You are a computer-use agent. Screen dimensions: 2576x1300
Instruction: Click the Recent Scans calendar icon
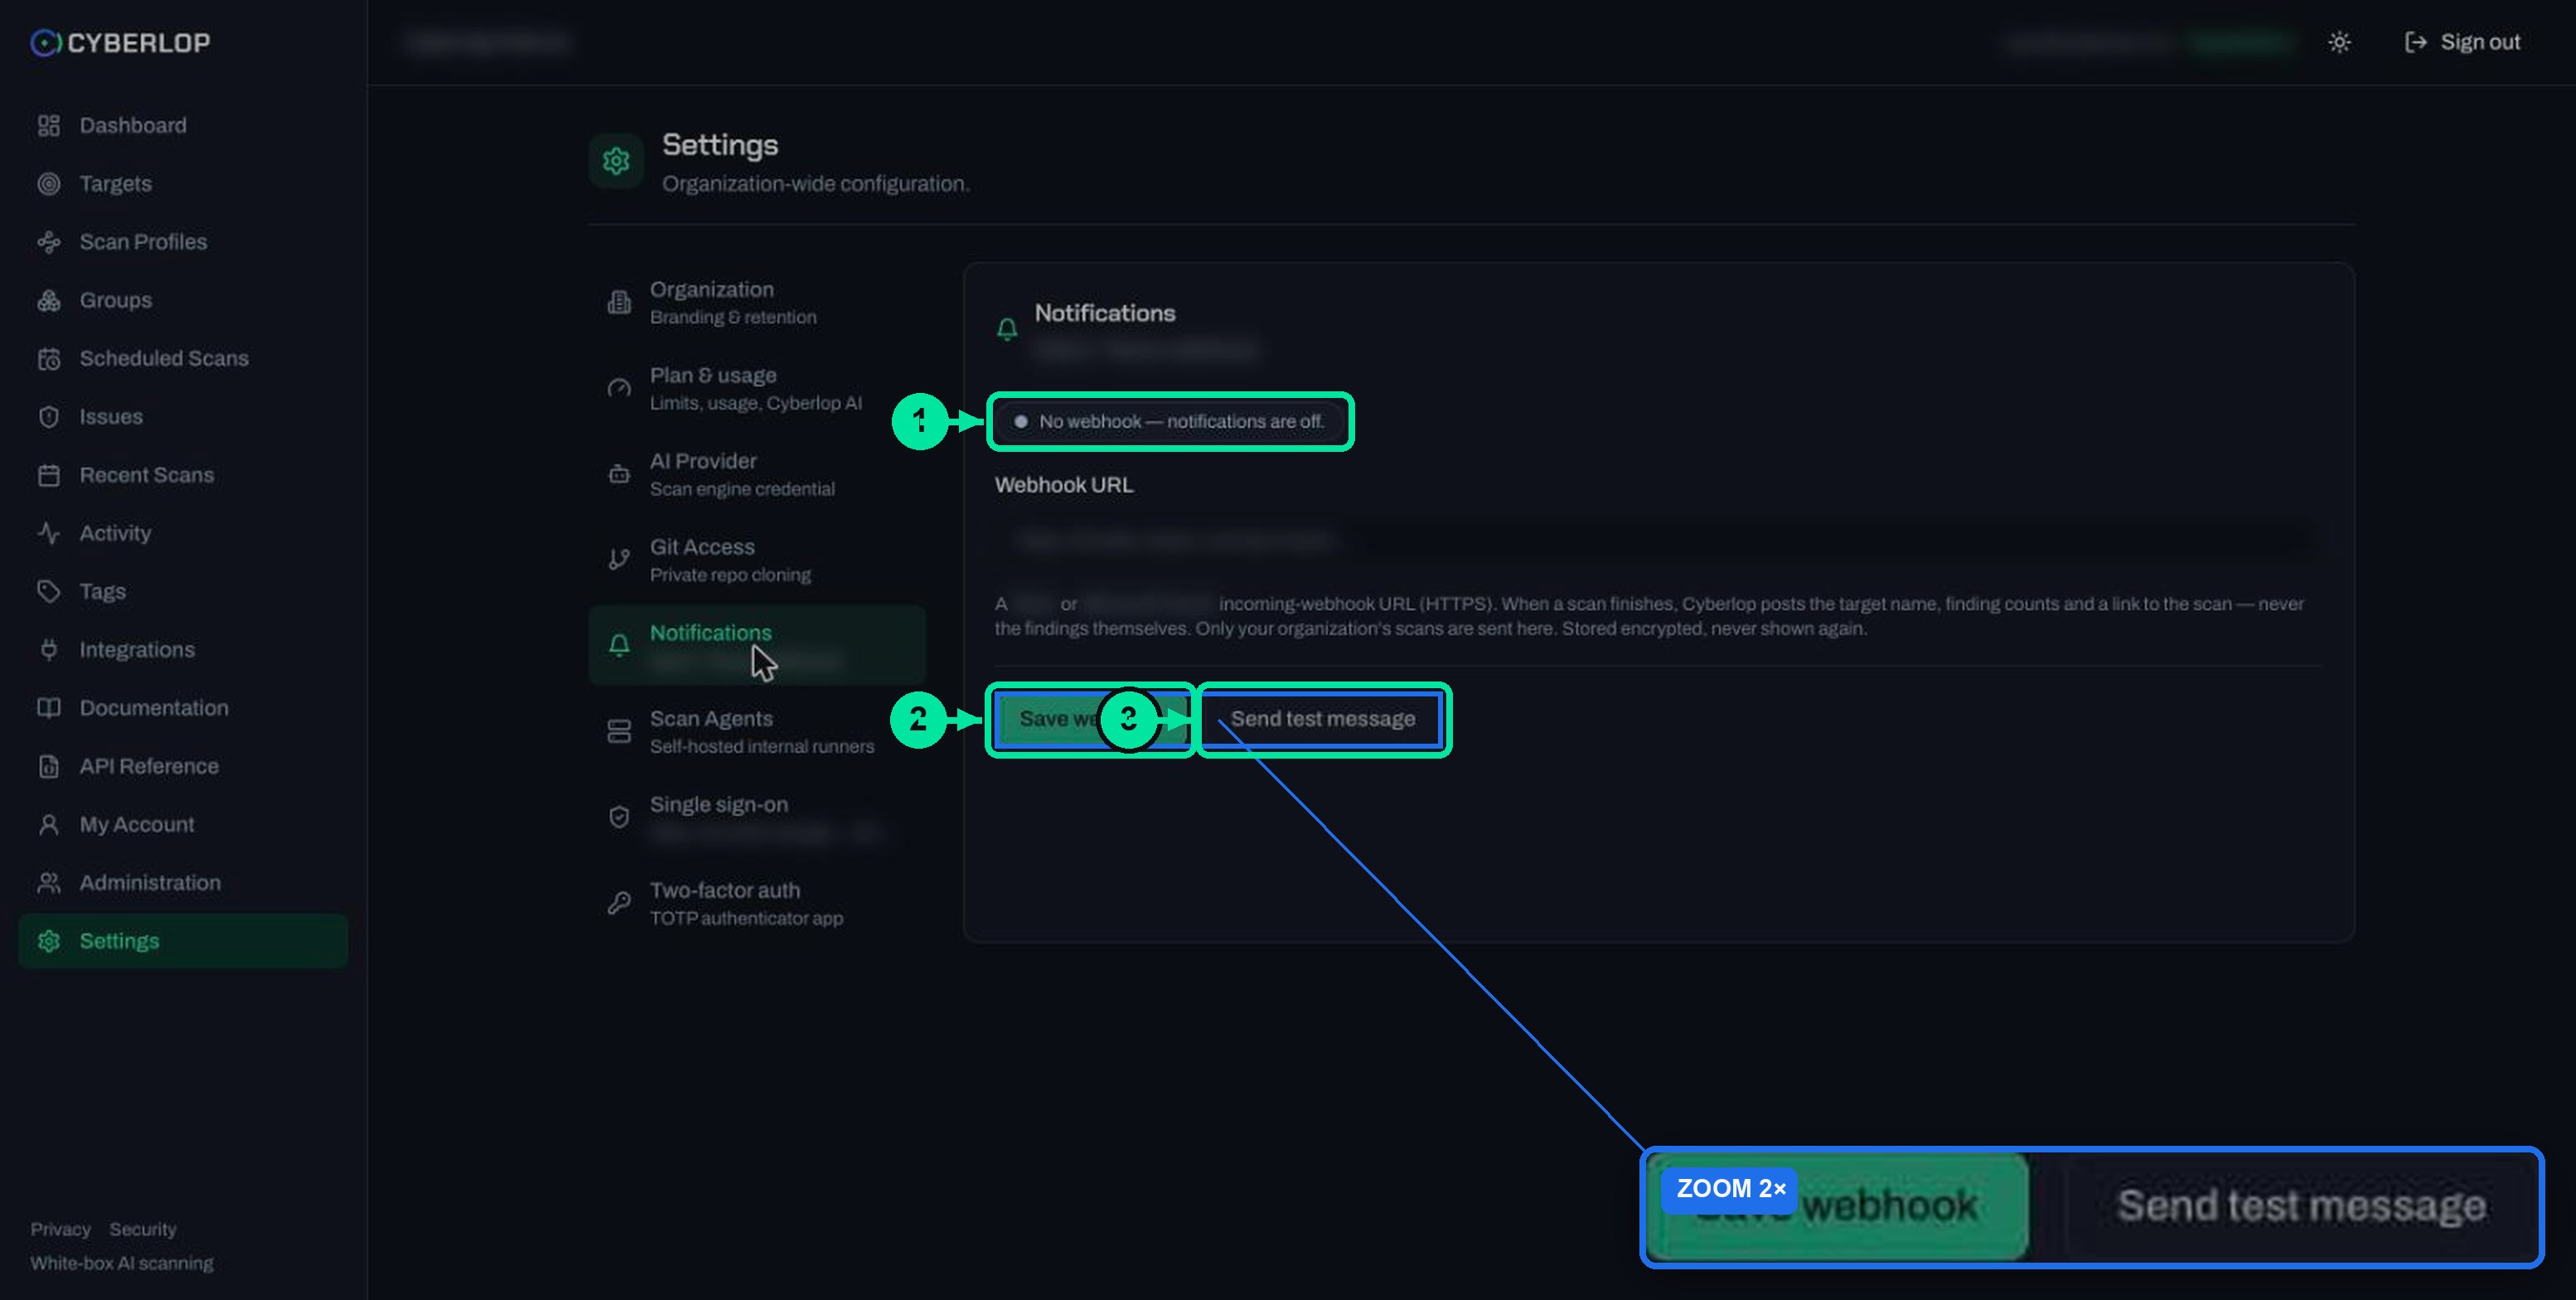pyautogui.click(x=48, y=475)
